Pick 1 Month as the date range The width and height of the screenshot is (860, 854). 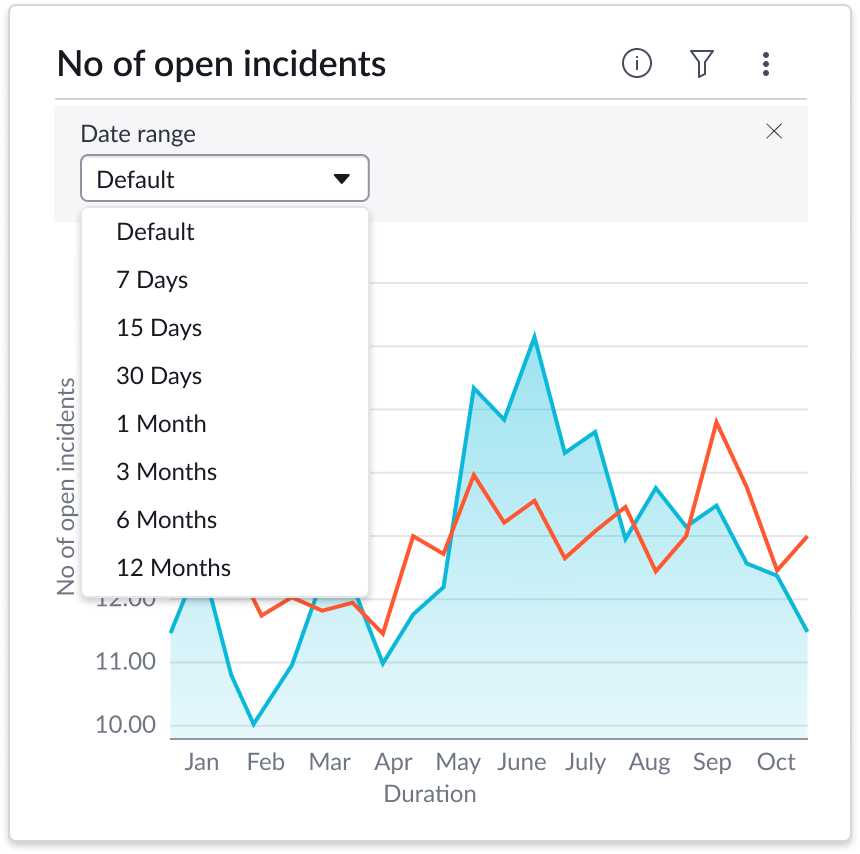pos(161,424)
